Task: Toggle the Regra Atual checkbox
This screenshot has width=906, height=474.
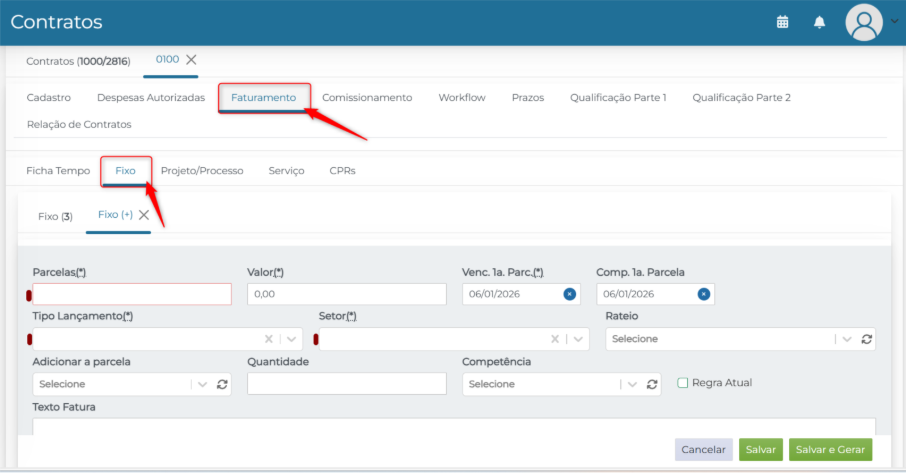Action: (x=682, y=383)
